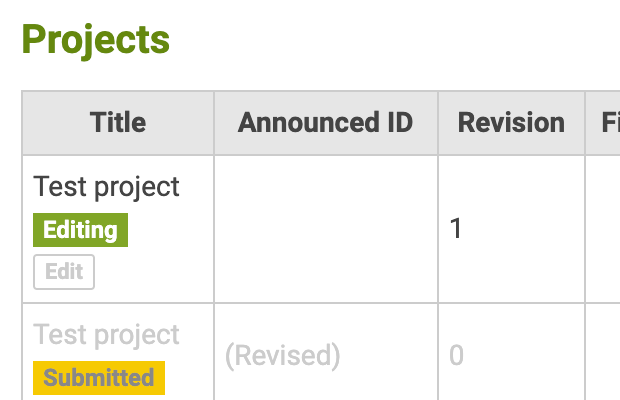Click the revision number 0 cell
This screenshot has height=400, width=620.
coord(456,355)
